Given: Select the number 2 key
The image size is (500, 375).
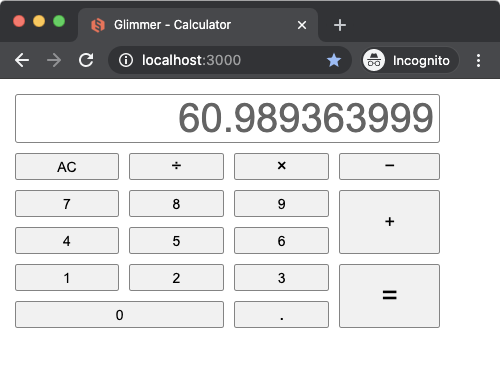Looking at the screenshot, I should (x=176, y=278).
